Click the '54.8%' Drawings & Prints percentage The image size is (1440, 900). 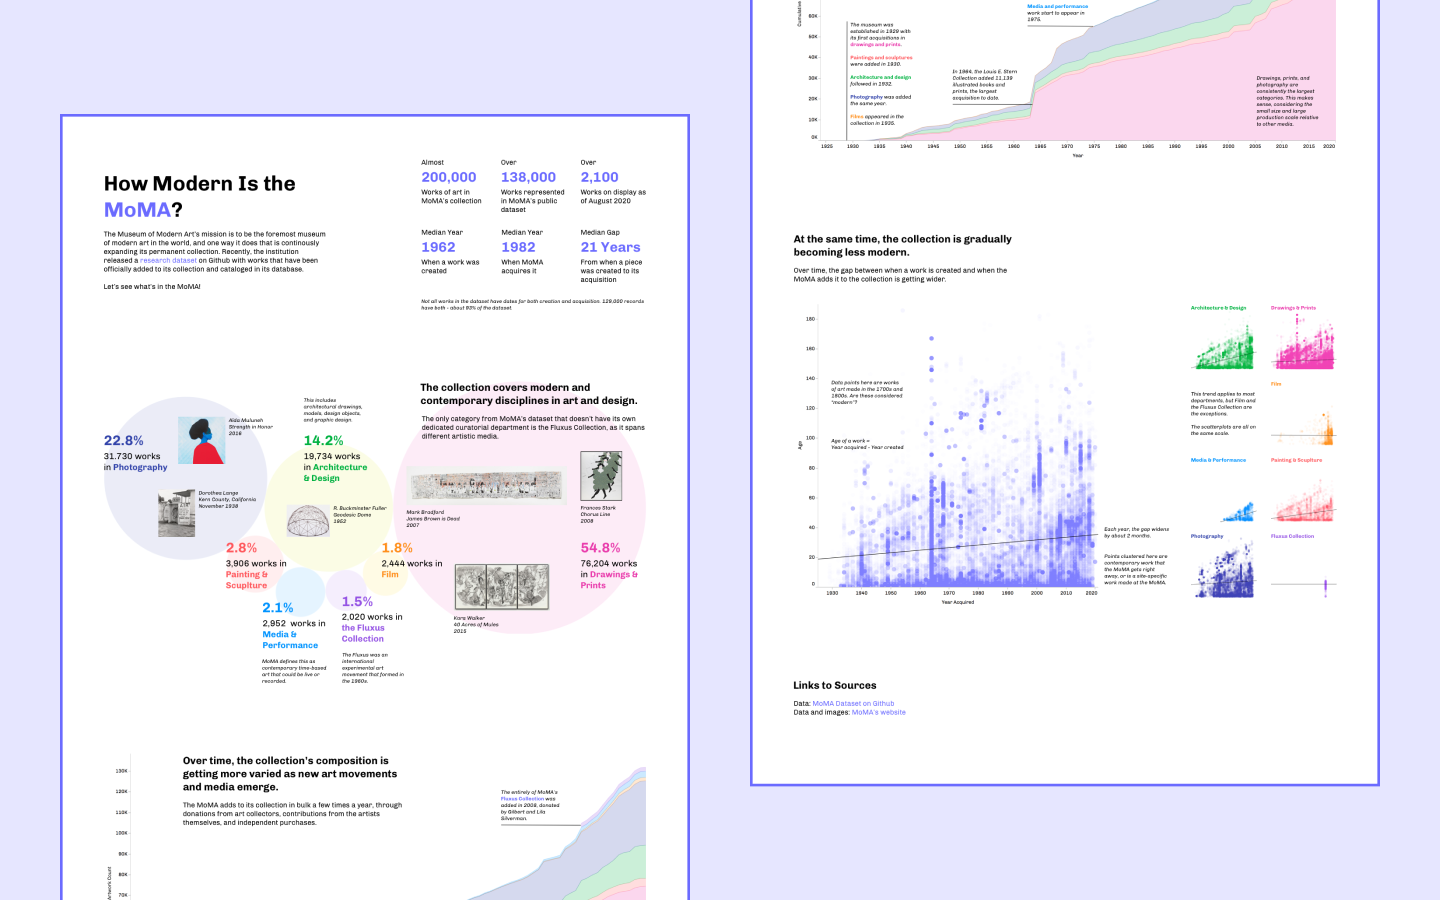(x=600, y=548)
